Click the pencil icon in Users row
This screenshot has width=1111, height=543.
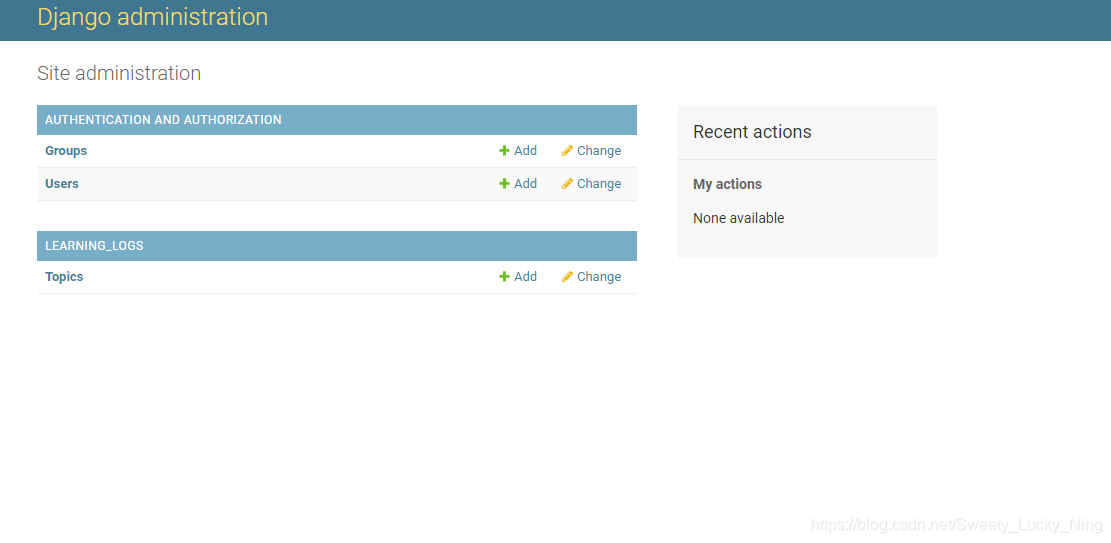tap(567, 184)
